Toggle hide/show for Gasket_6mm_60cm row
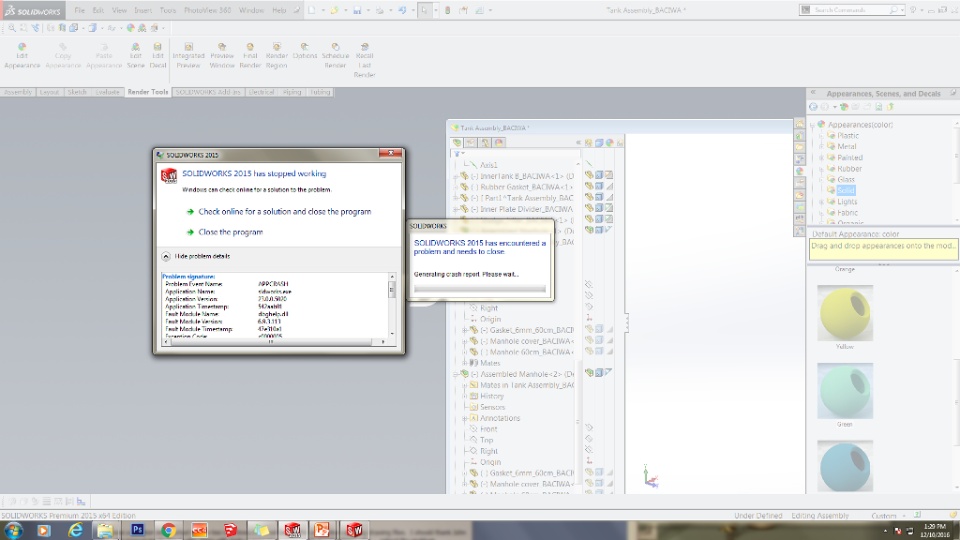The image size is (960, 540). click(589, 330)
